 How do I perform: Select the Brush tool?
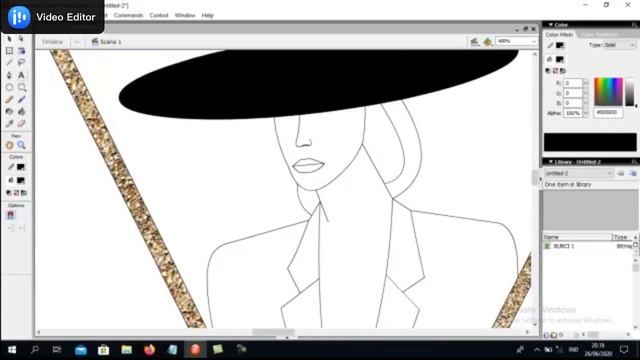pyautogui.click(x=21, y=100)
